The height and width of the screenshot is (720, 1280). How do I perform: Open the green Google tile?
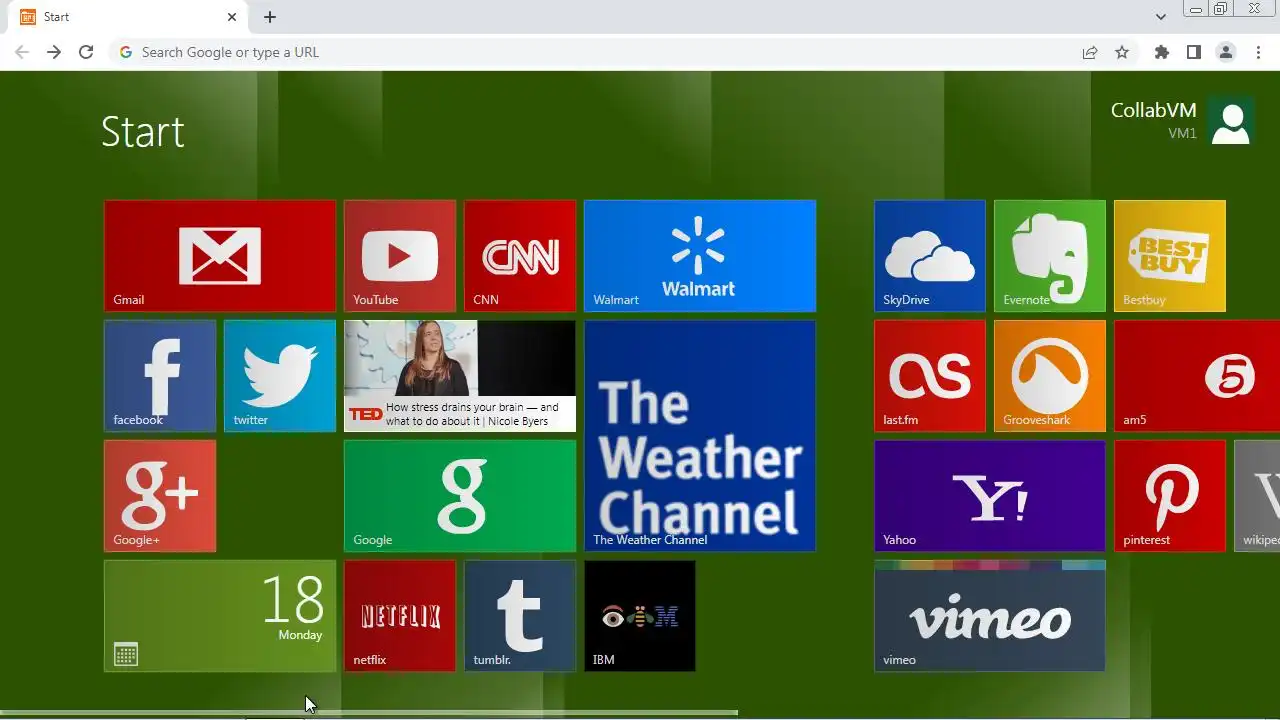tap(460, 496)
